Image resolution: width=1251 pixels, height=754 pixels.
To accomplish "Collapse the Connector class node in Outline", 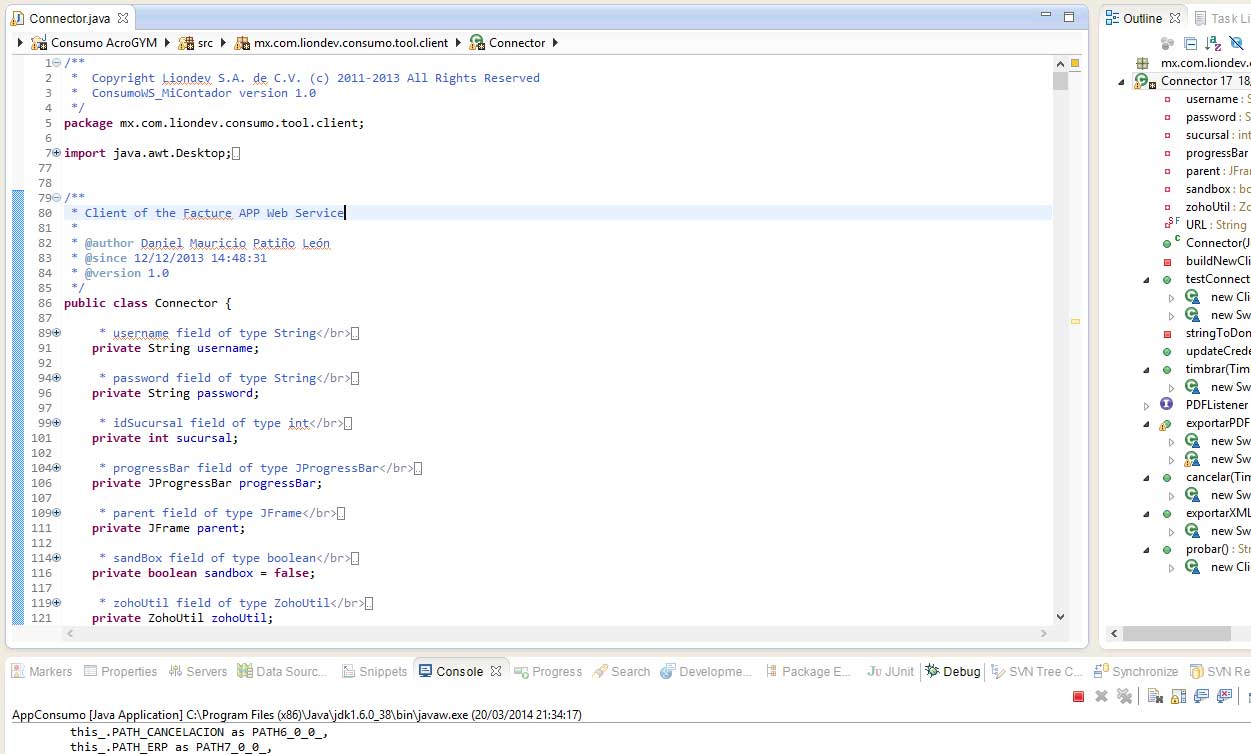I will 1121,82.
